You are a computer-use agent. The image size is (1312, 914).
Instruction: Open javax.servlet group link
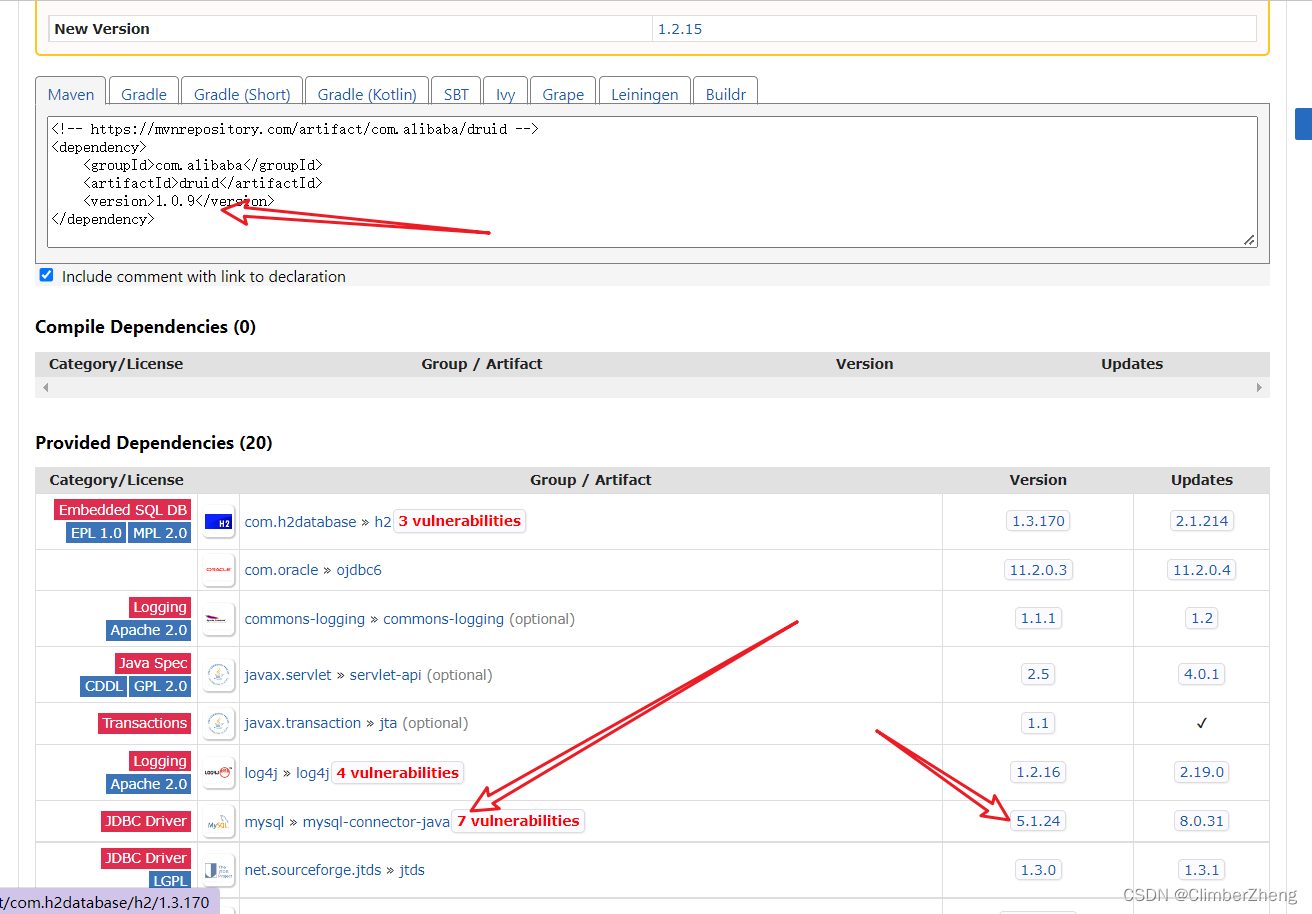coord(288,675)
